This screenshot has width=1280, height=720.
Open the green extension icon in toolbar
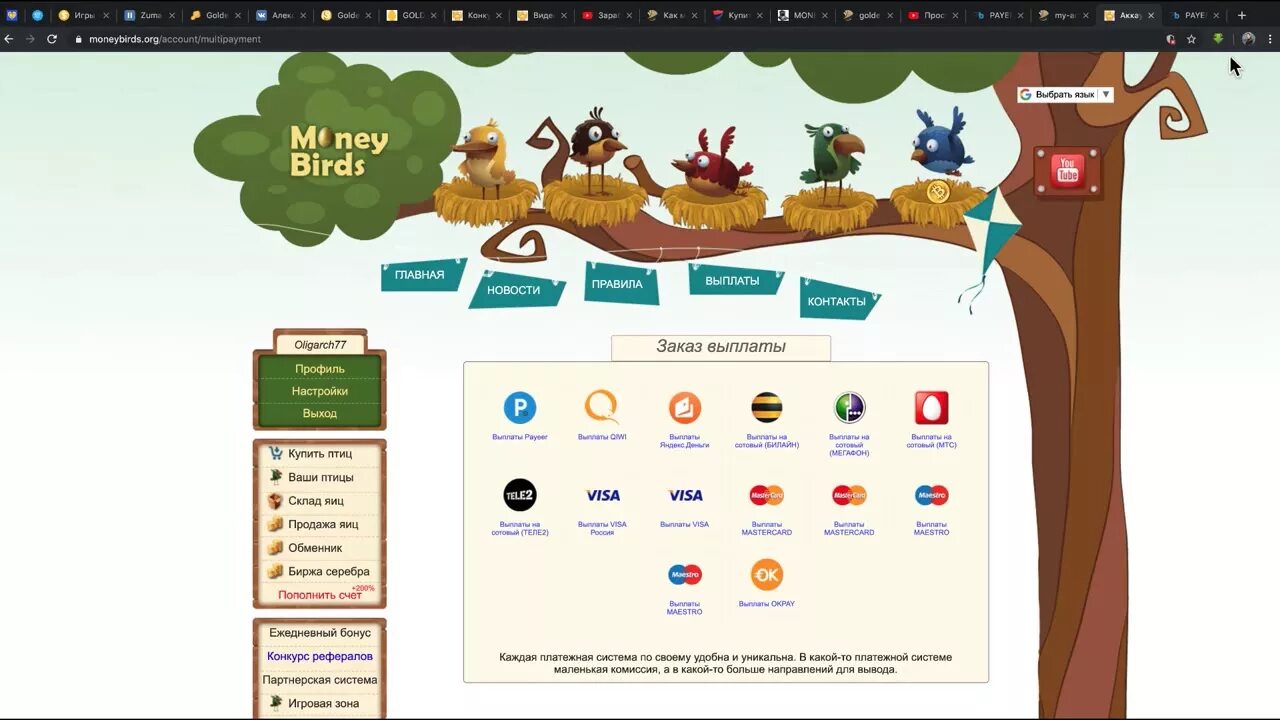[x=1218, y=39]
